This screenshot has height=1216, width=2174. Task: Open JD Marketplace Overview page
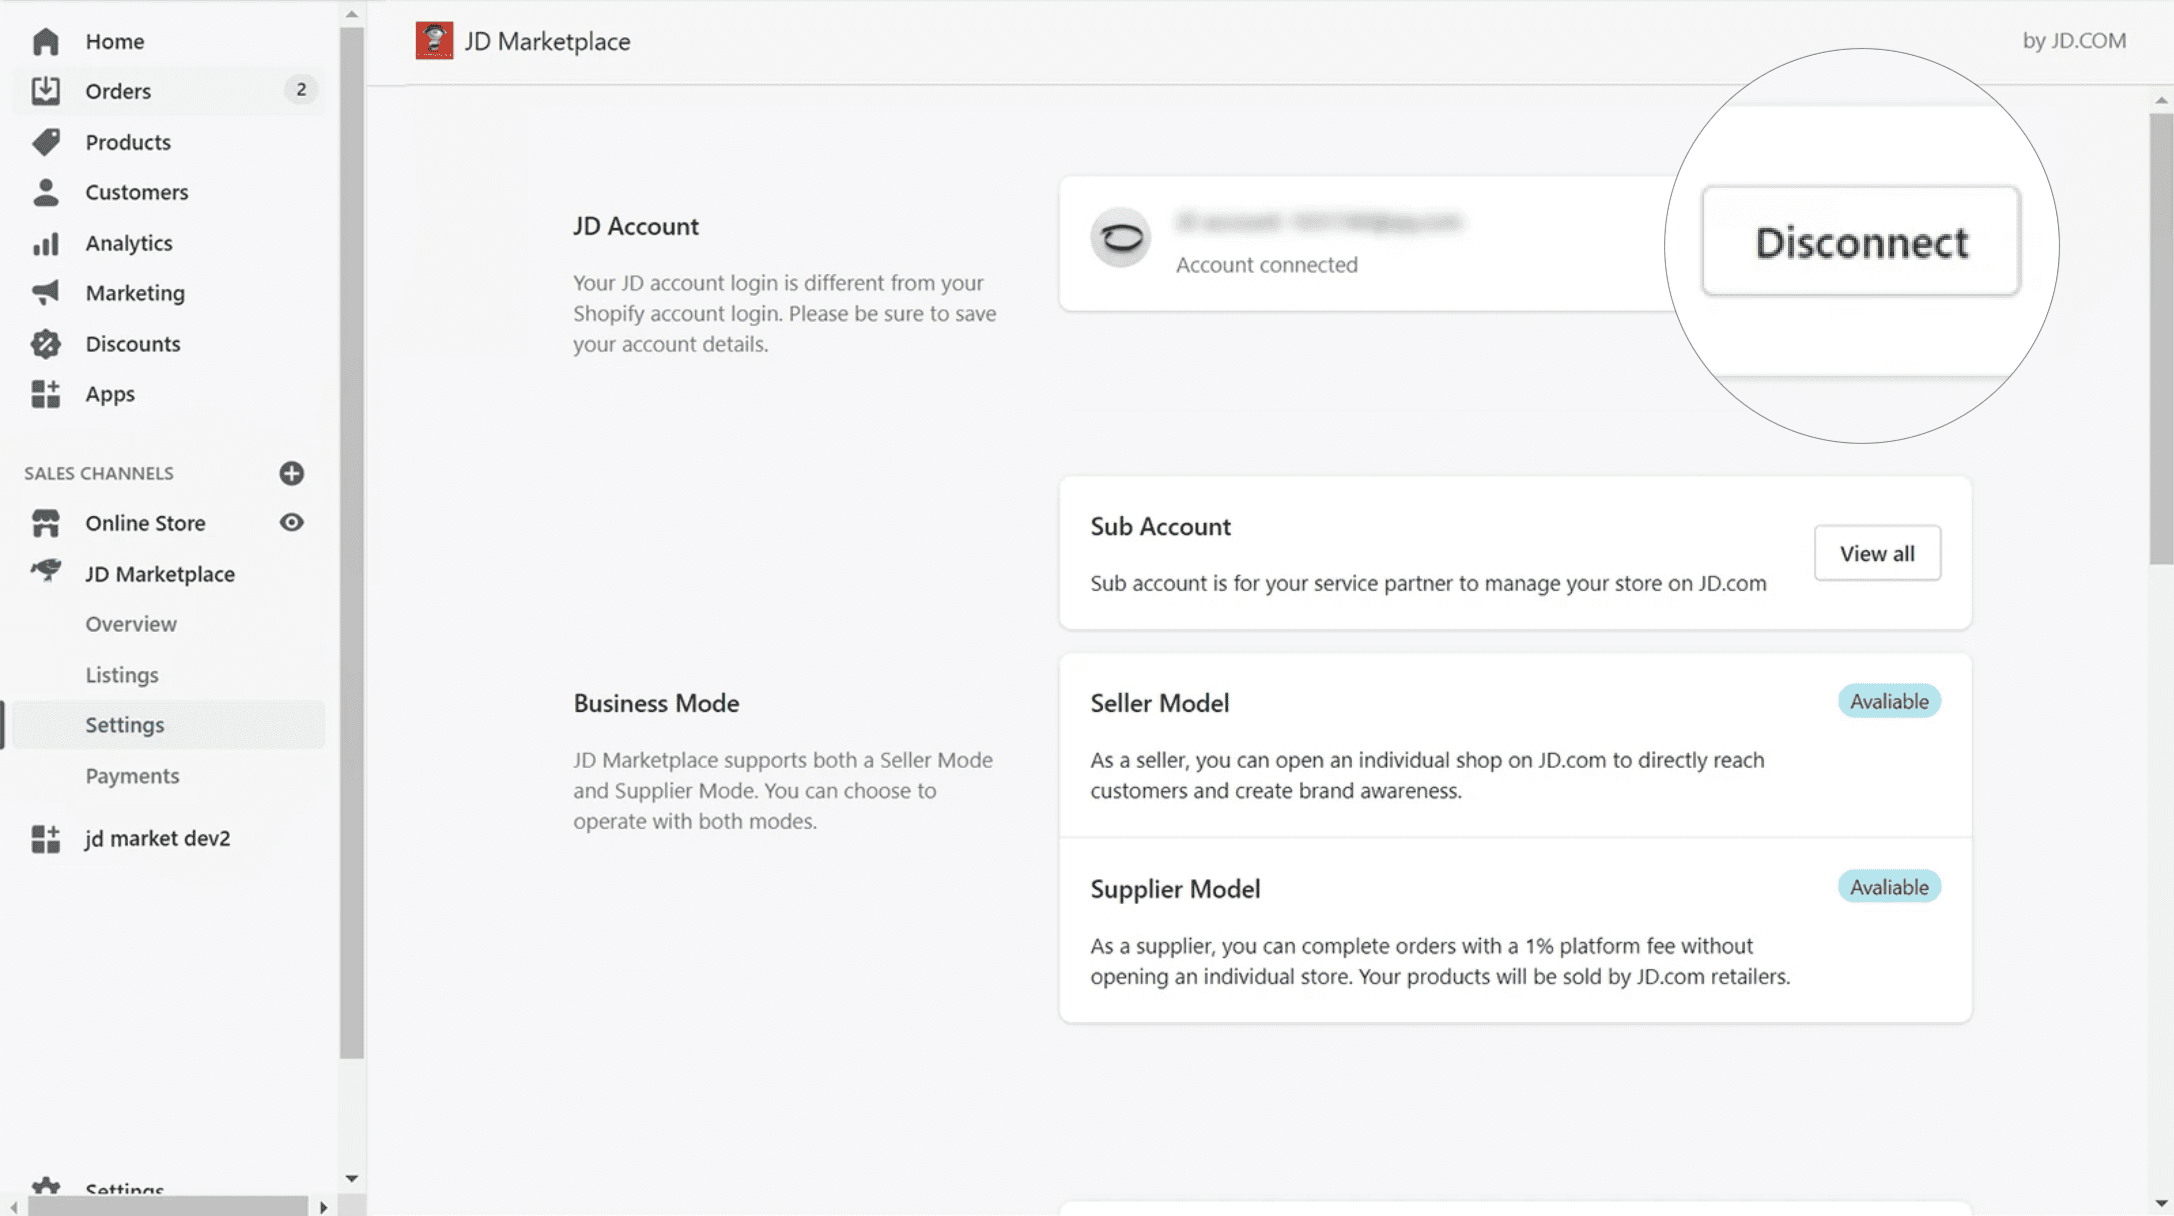(131, 624)
